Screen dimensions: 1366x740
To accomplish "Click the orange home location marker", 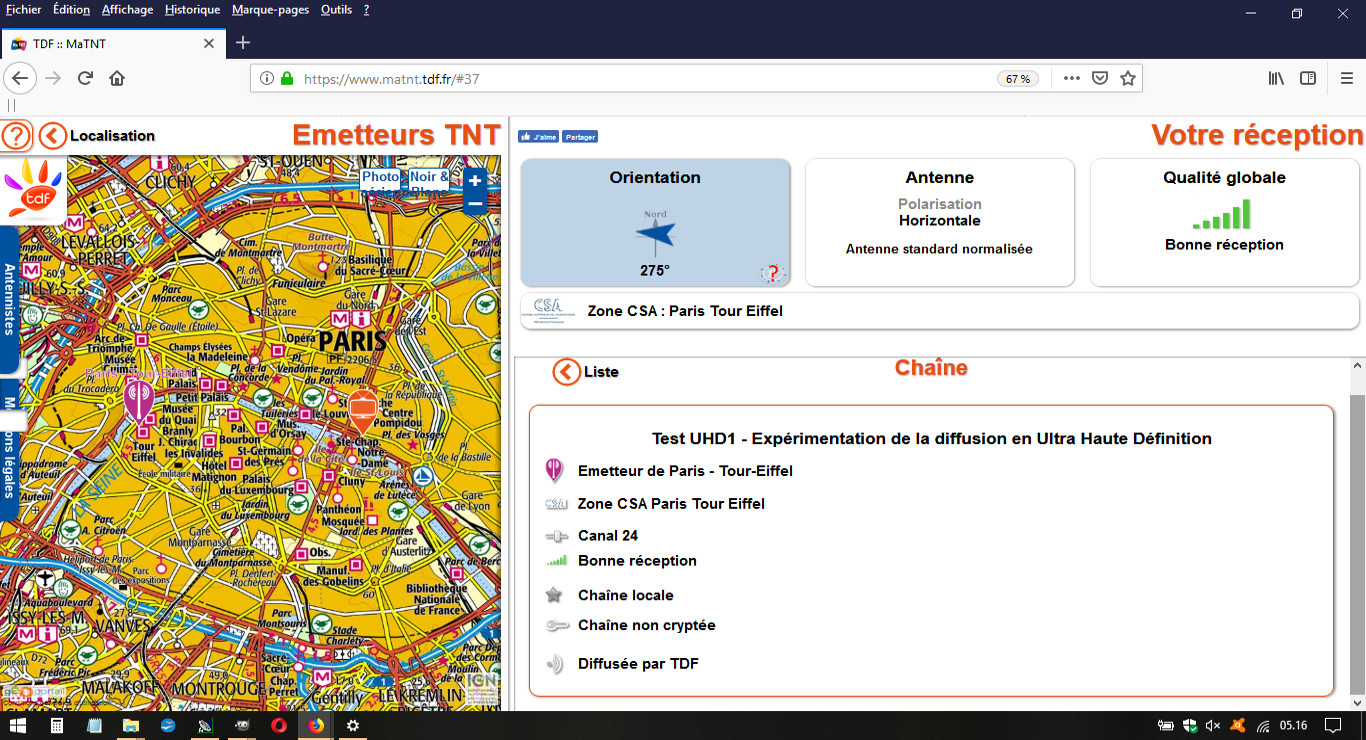I will (362, 412).
